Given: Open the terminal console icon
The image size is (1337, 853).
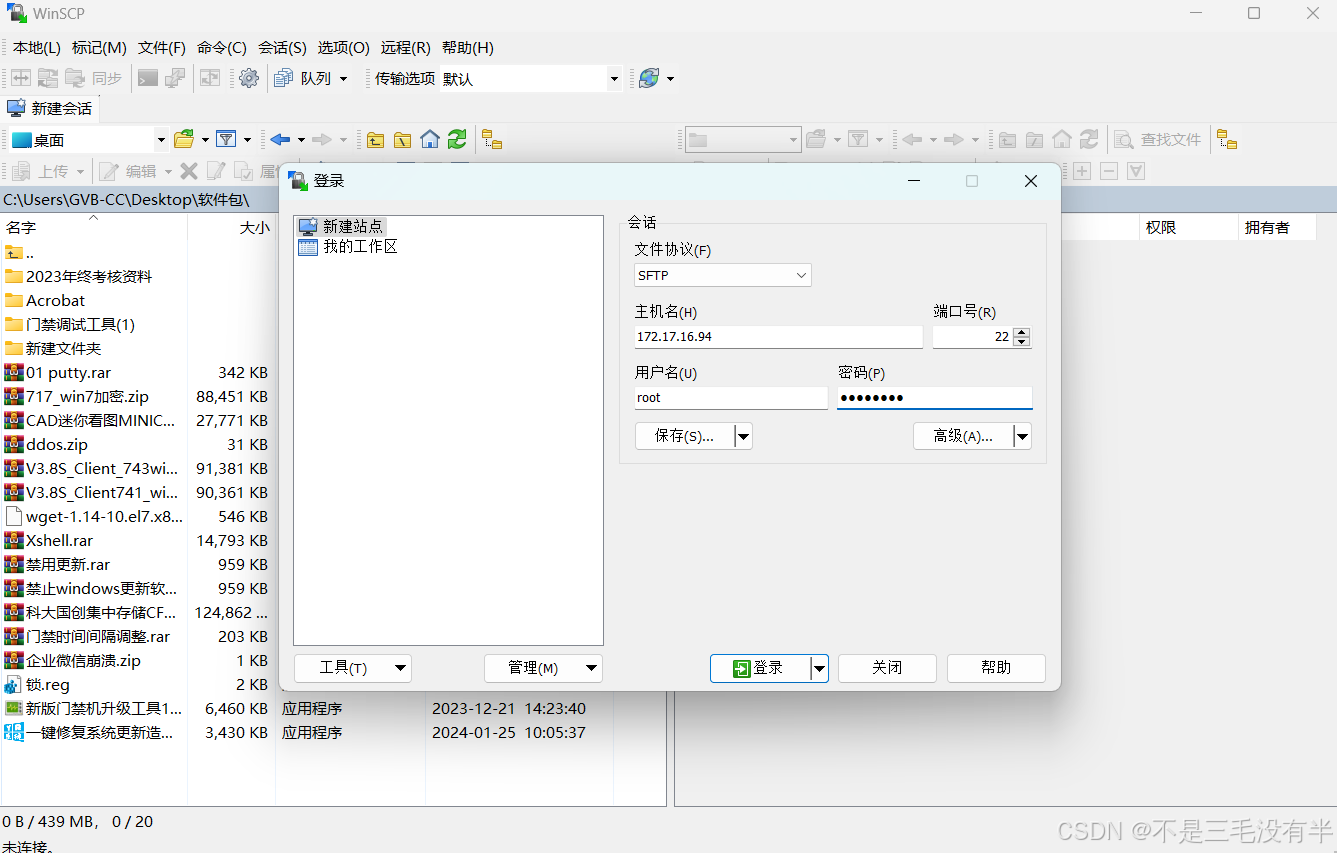Looking at the screenshot, I should pos(148,78).
